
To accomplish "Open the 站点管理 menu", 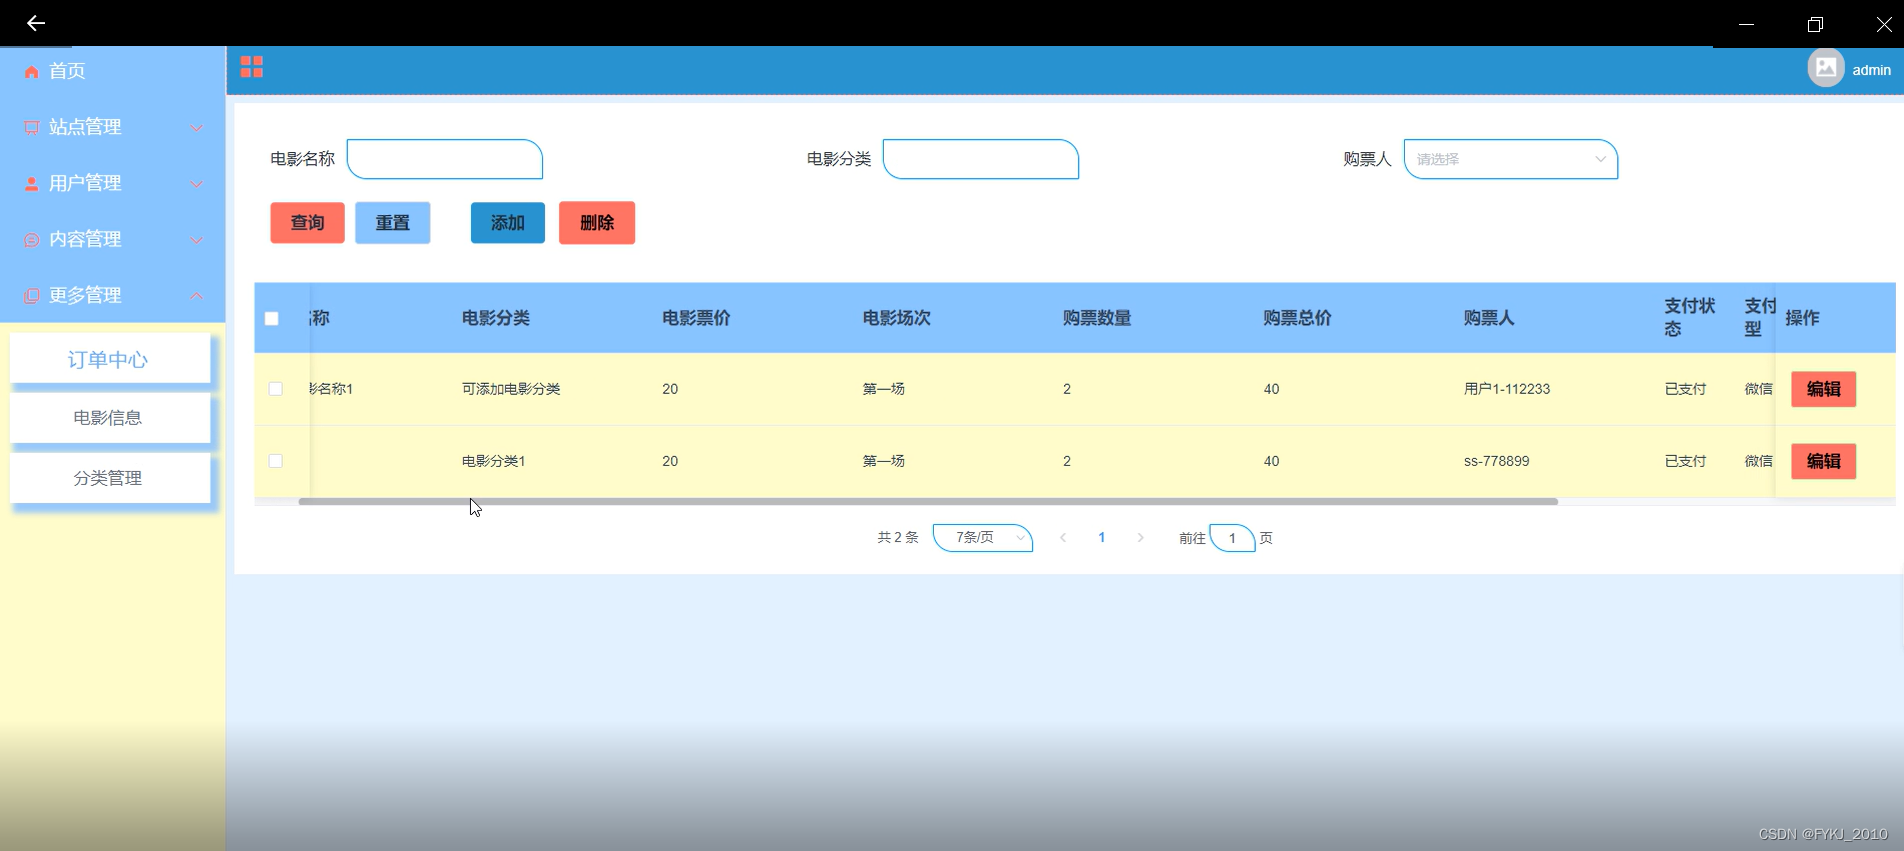I will pyautogui.click(x=113, y=127).
